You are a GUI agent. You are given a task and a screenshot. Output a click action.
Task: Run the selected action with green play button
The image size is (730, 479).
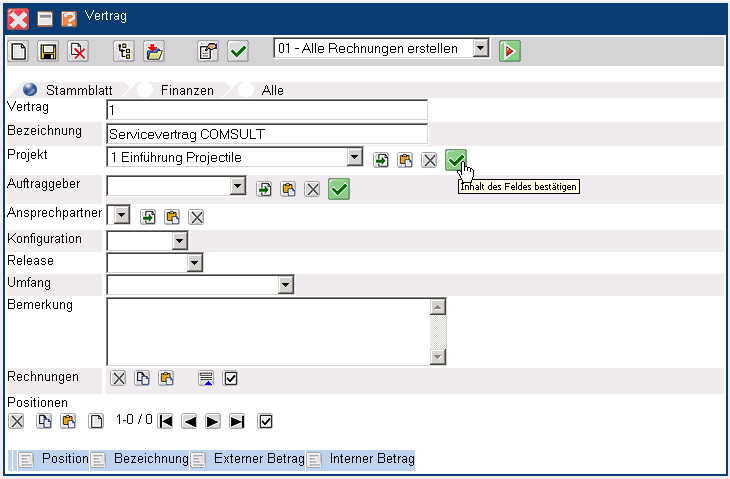coord(510,50)
